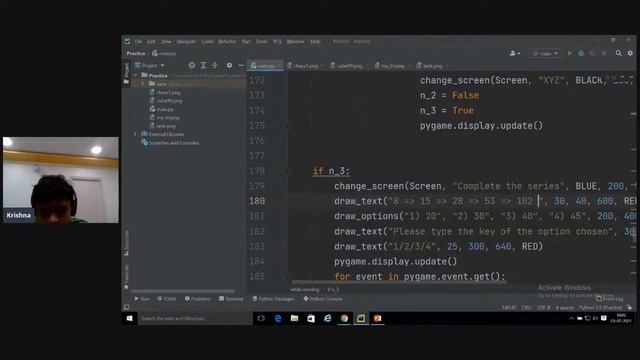Open the Code menu
The width and height of the screenshot is (640, 360).
(207, 42)
